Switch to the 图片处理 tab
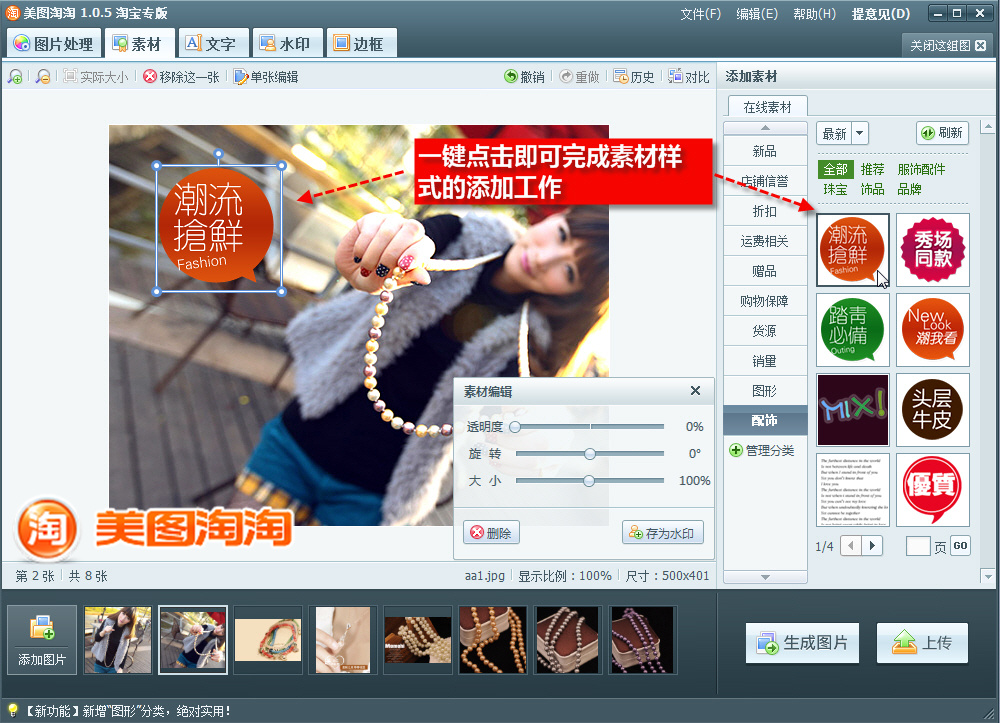Screen dimensions: 1000x723 click(x=54, y=43)
